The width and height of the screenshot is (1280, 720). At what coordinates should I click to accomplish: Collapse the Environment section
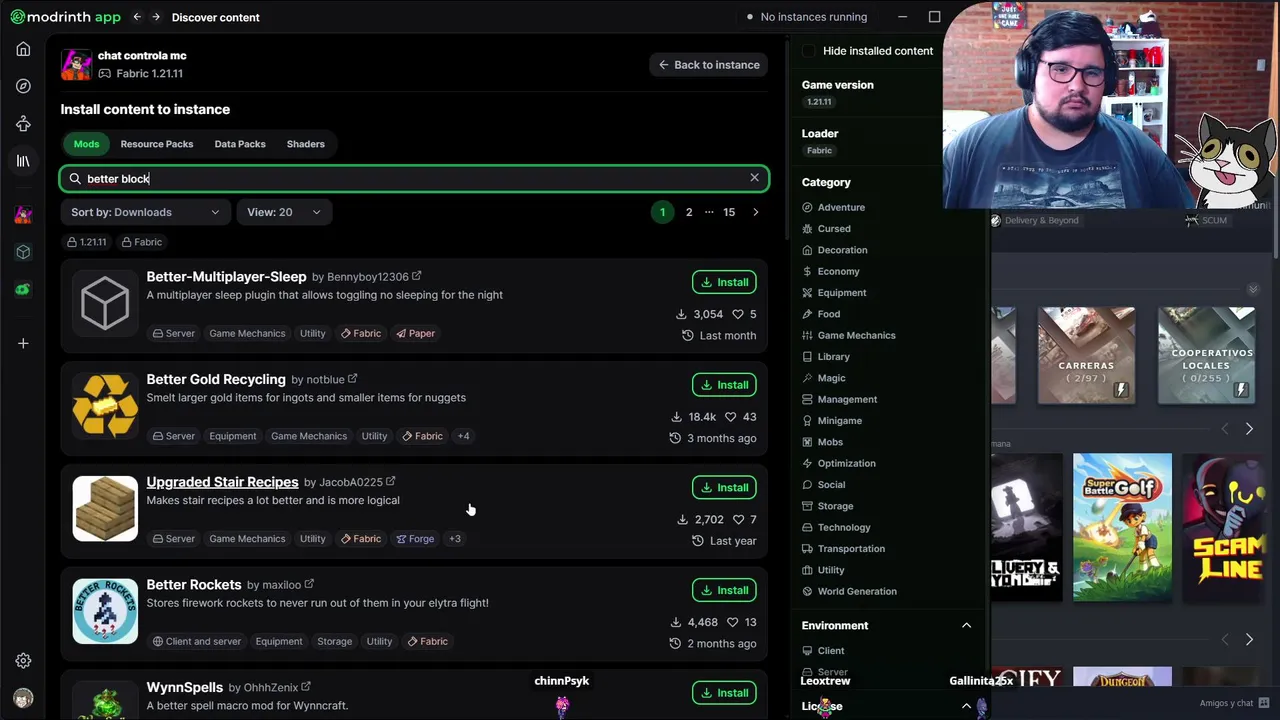[966, 626]
